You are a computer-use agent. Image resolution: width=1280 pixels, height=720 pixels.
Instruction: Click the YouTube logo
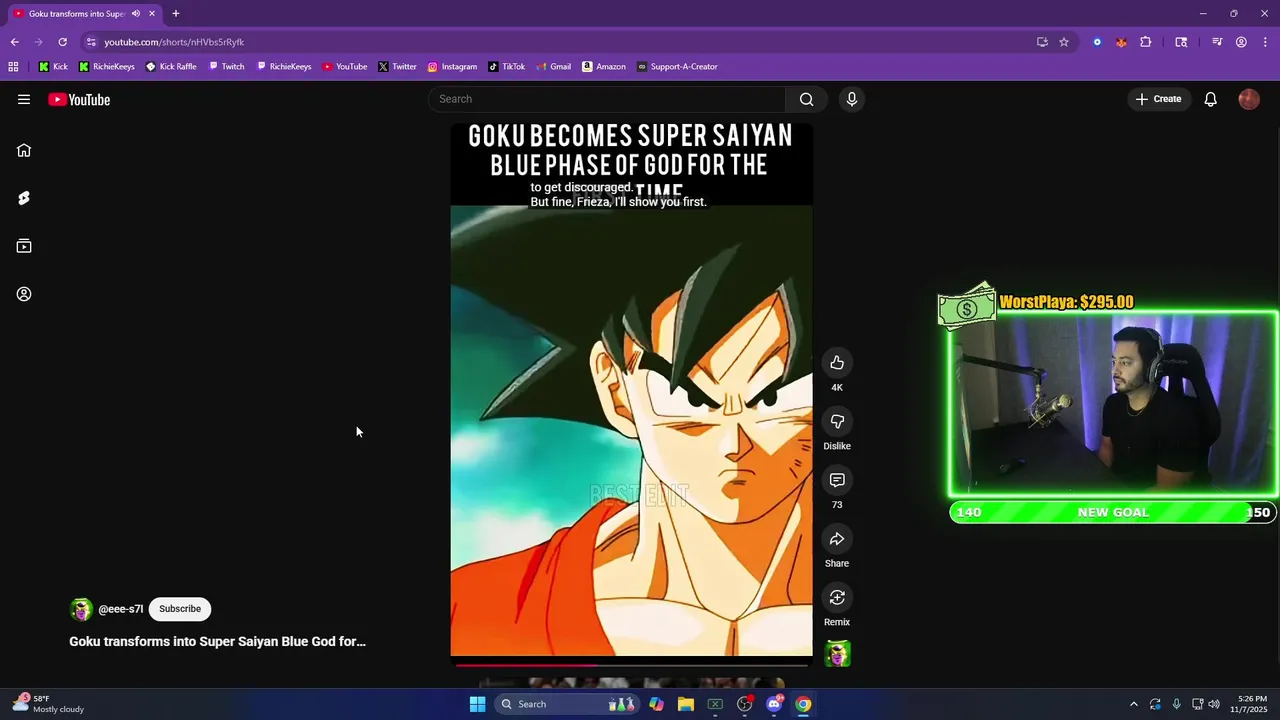point(79,99)
